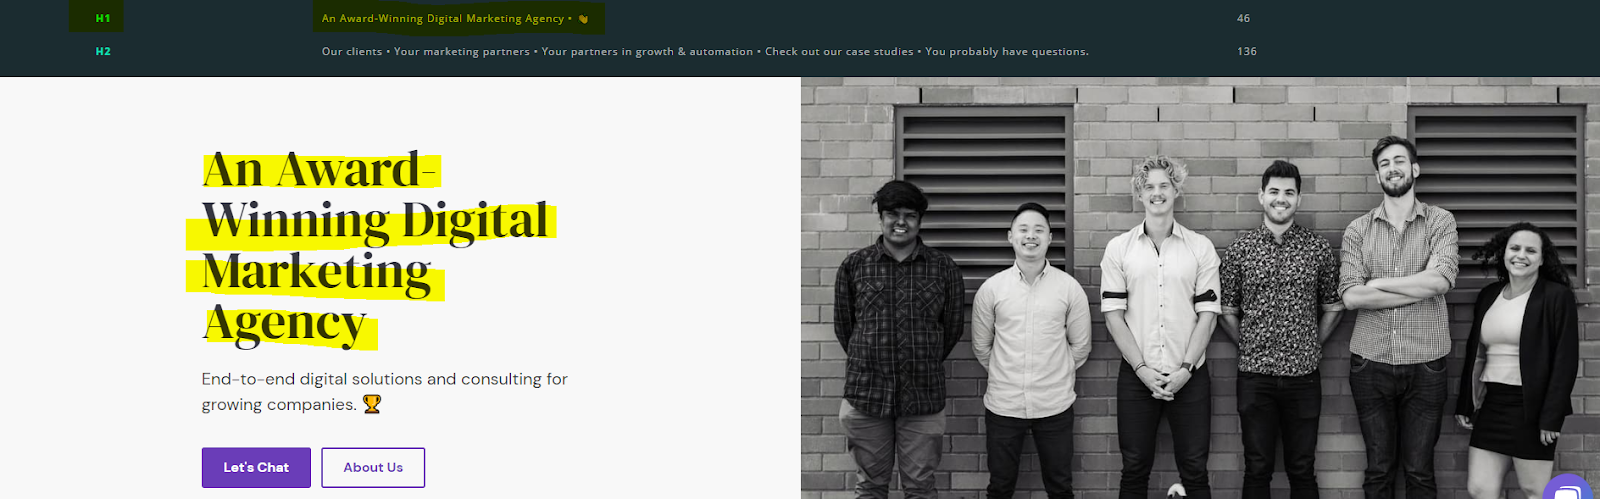Select the green H1 tag label
This screenshot has width=1600, height=499.
pos(103,18)
